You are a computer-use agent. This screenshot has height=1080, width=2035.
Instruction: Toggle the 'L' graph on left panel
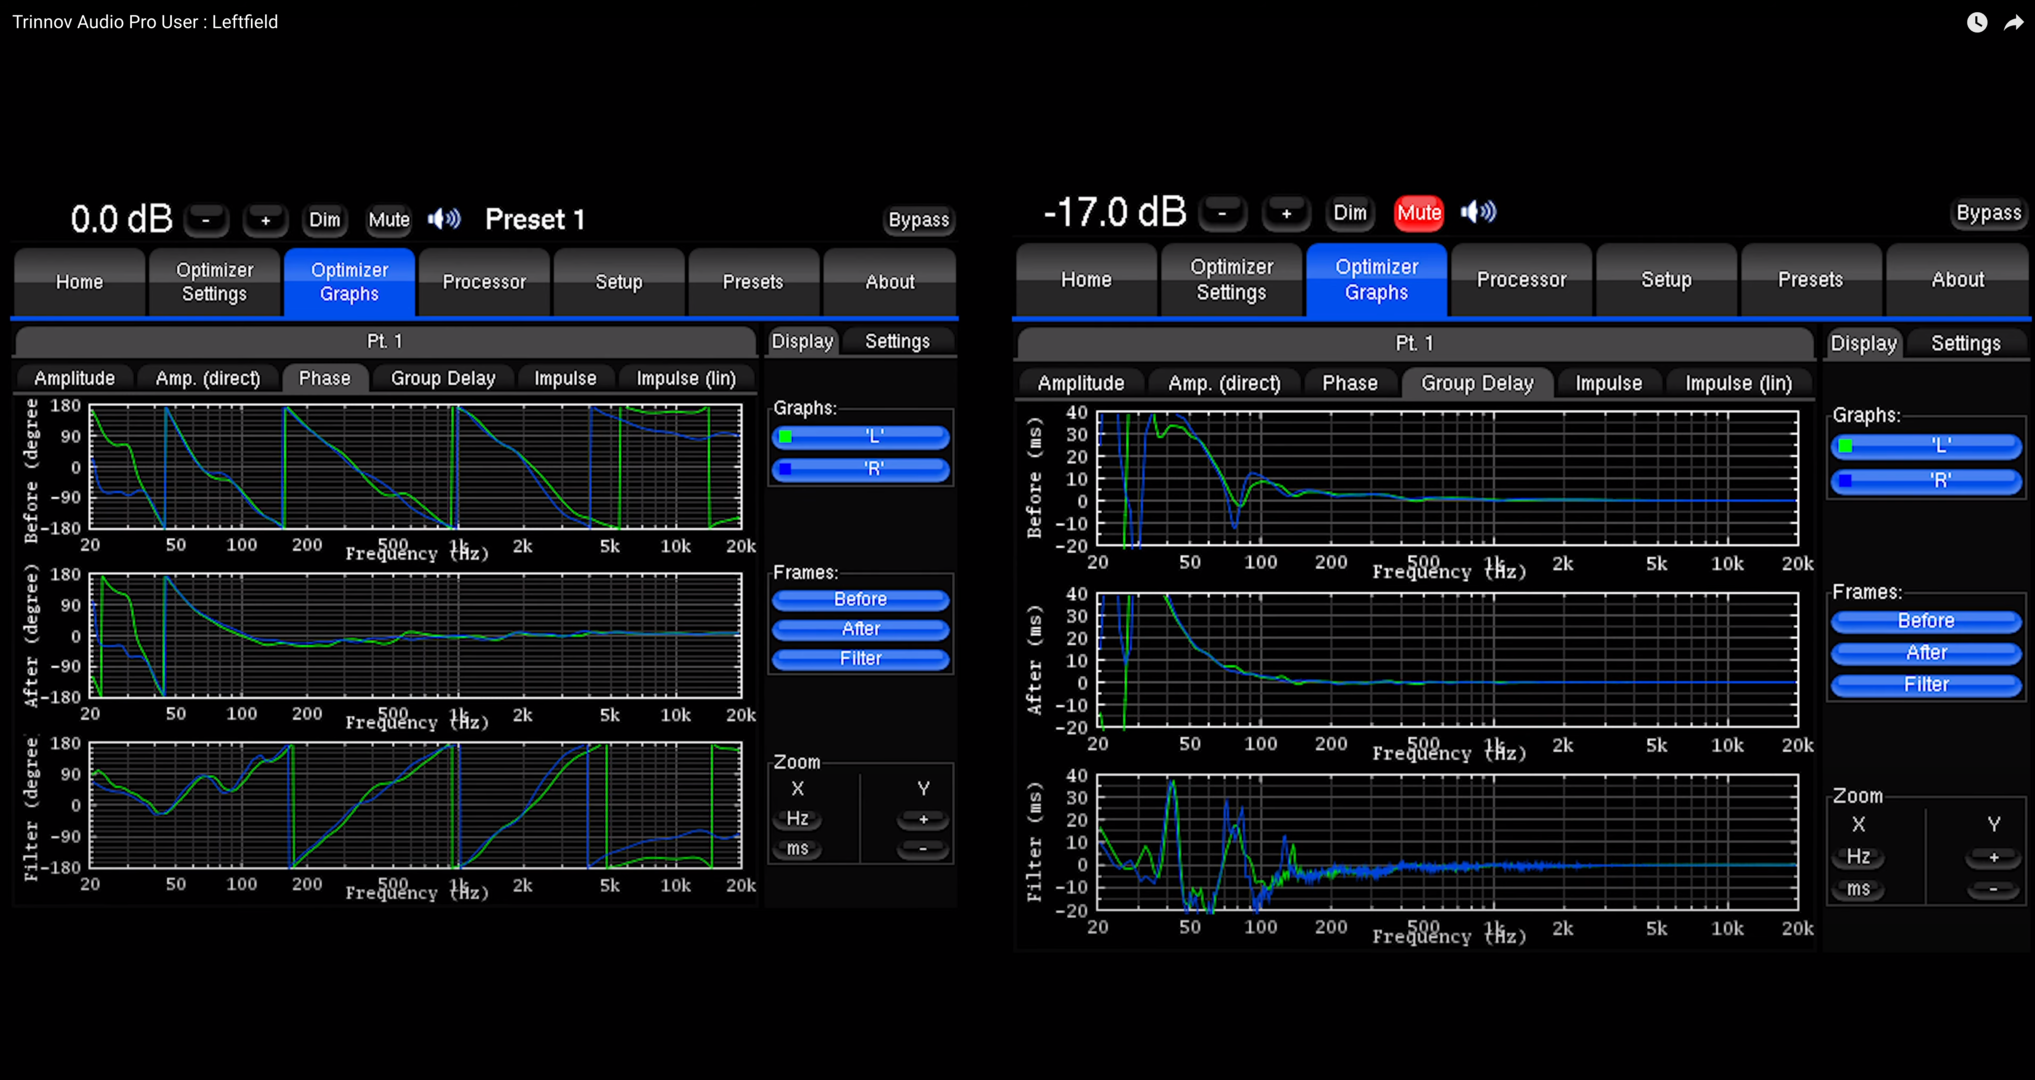(x=861, y=437)
